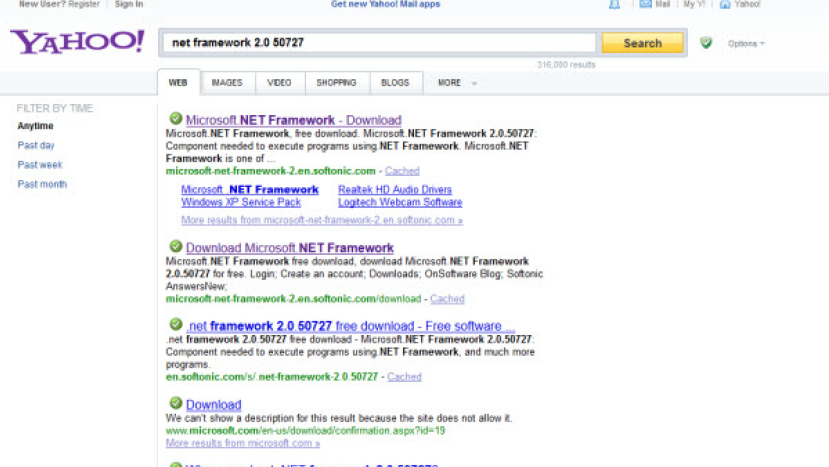Click green checkmark beside Download Microsoft .NET Framework

(175, 247)
